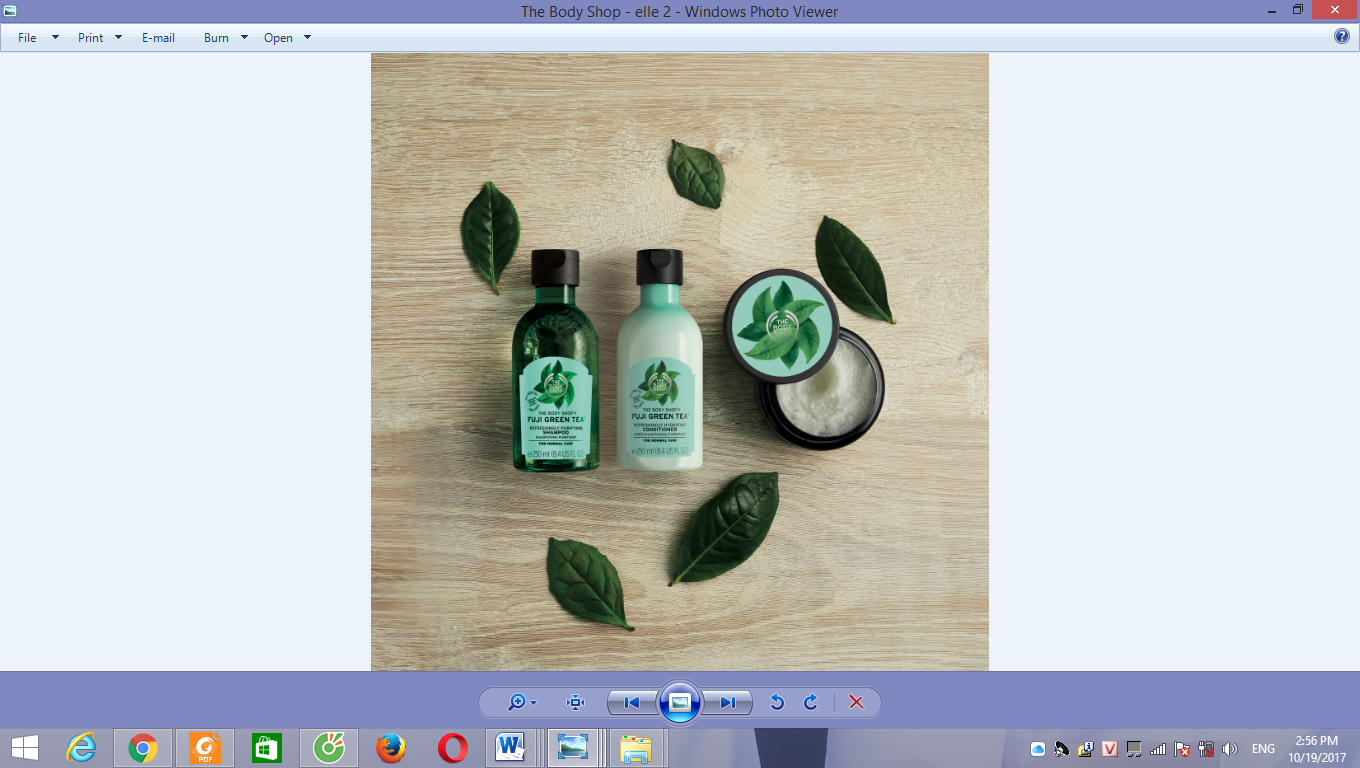The height and width of the screenshot is (768, 1360).
Task: Open the volume speaker tray icon
Action: pos(1230,749)
